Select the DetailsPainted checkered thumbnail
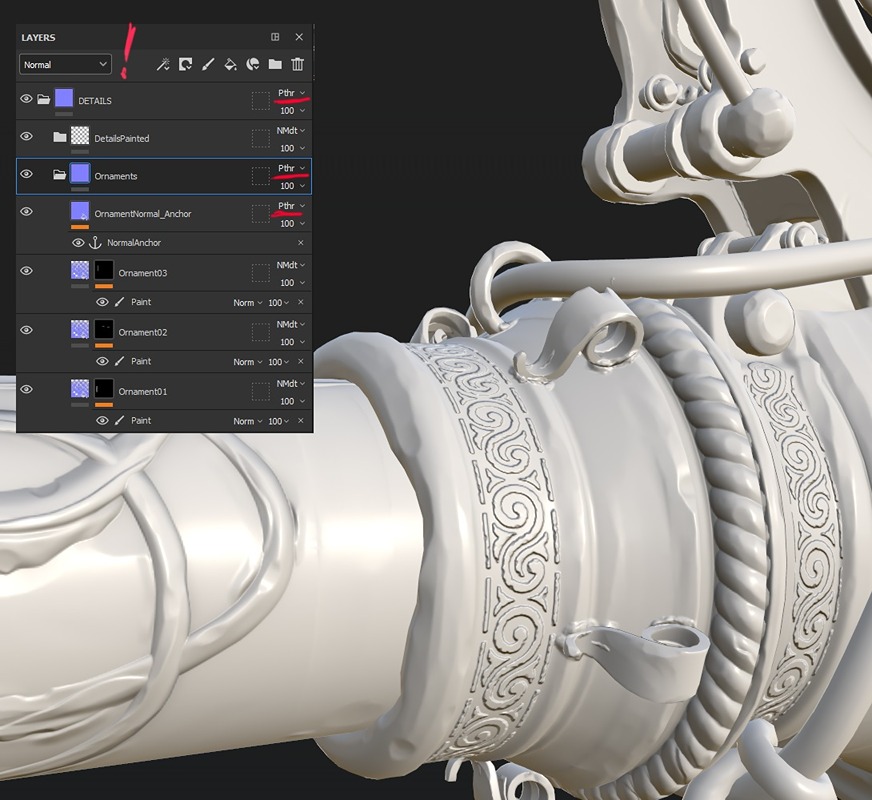 80,136
